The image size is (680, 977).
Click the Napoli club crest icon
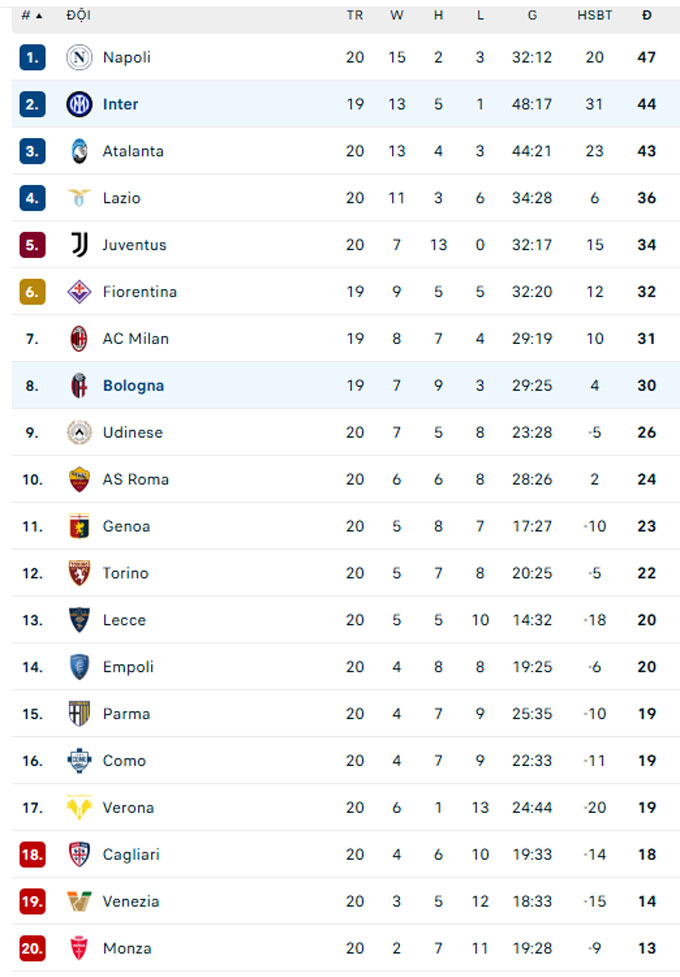pos(79,57)
